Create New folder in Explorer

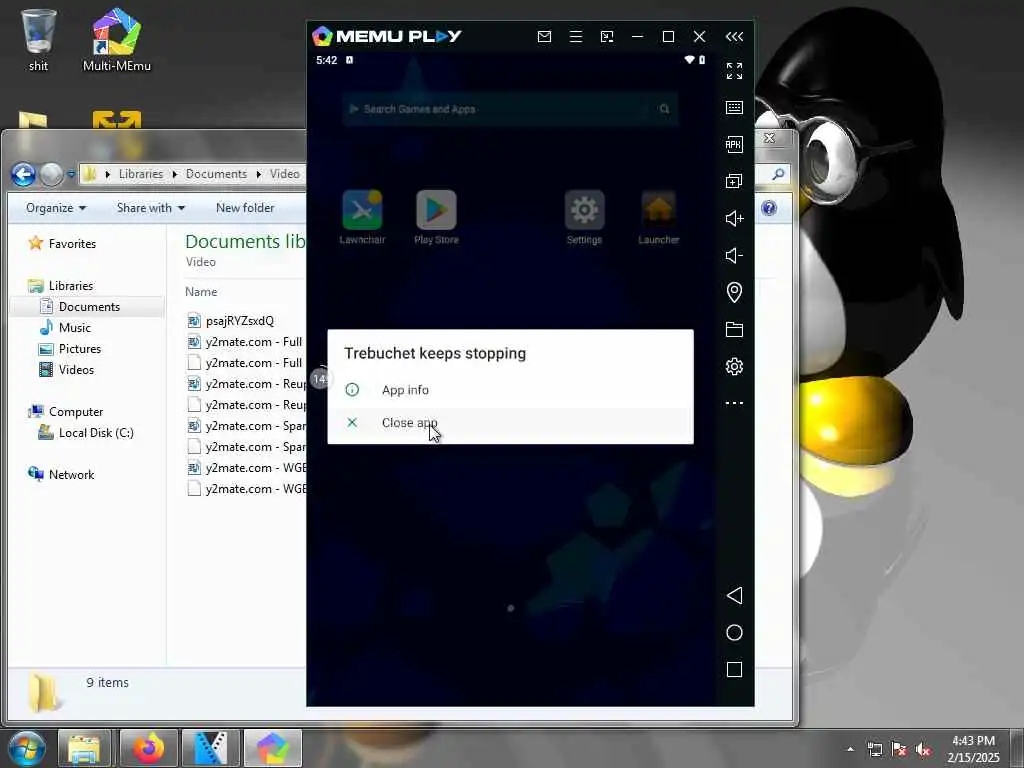[x=245, y=208]
